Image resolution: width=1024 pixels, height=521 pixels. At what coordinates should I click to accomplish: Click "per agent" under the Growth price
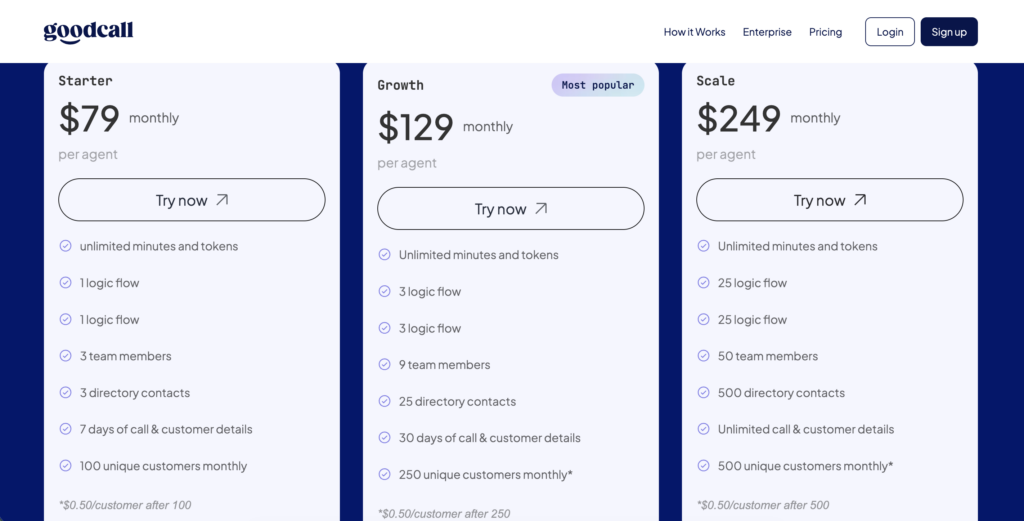tap(407, 163)
